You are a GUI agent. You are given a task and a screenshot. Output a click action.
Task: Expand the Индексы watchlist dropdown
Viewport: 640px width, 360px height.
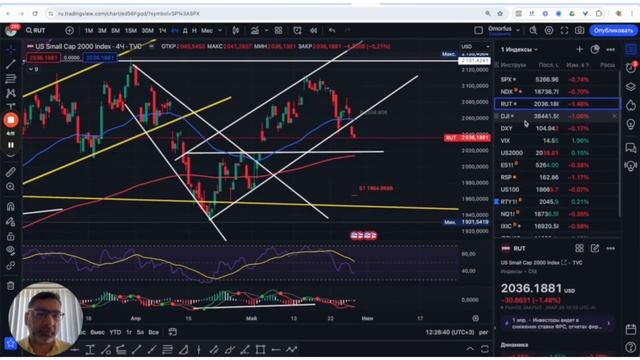click(519, 49)
